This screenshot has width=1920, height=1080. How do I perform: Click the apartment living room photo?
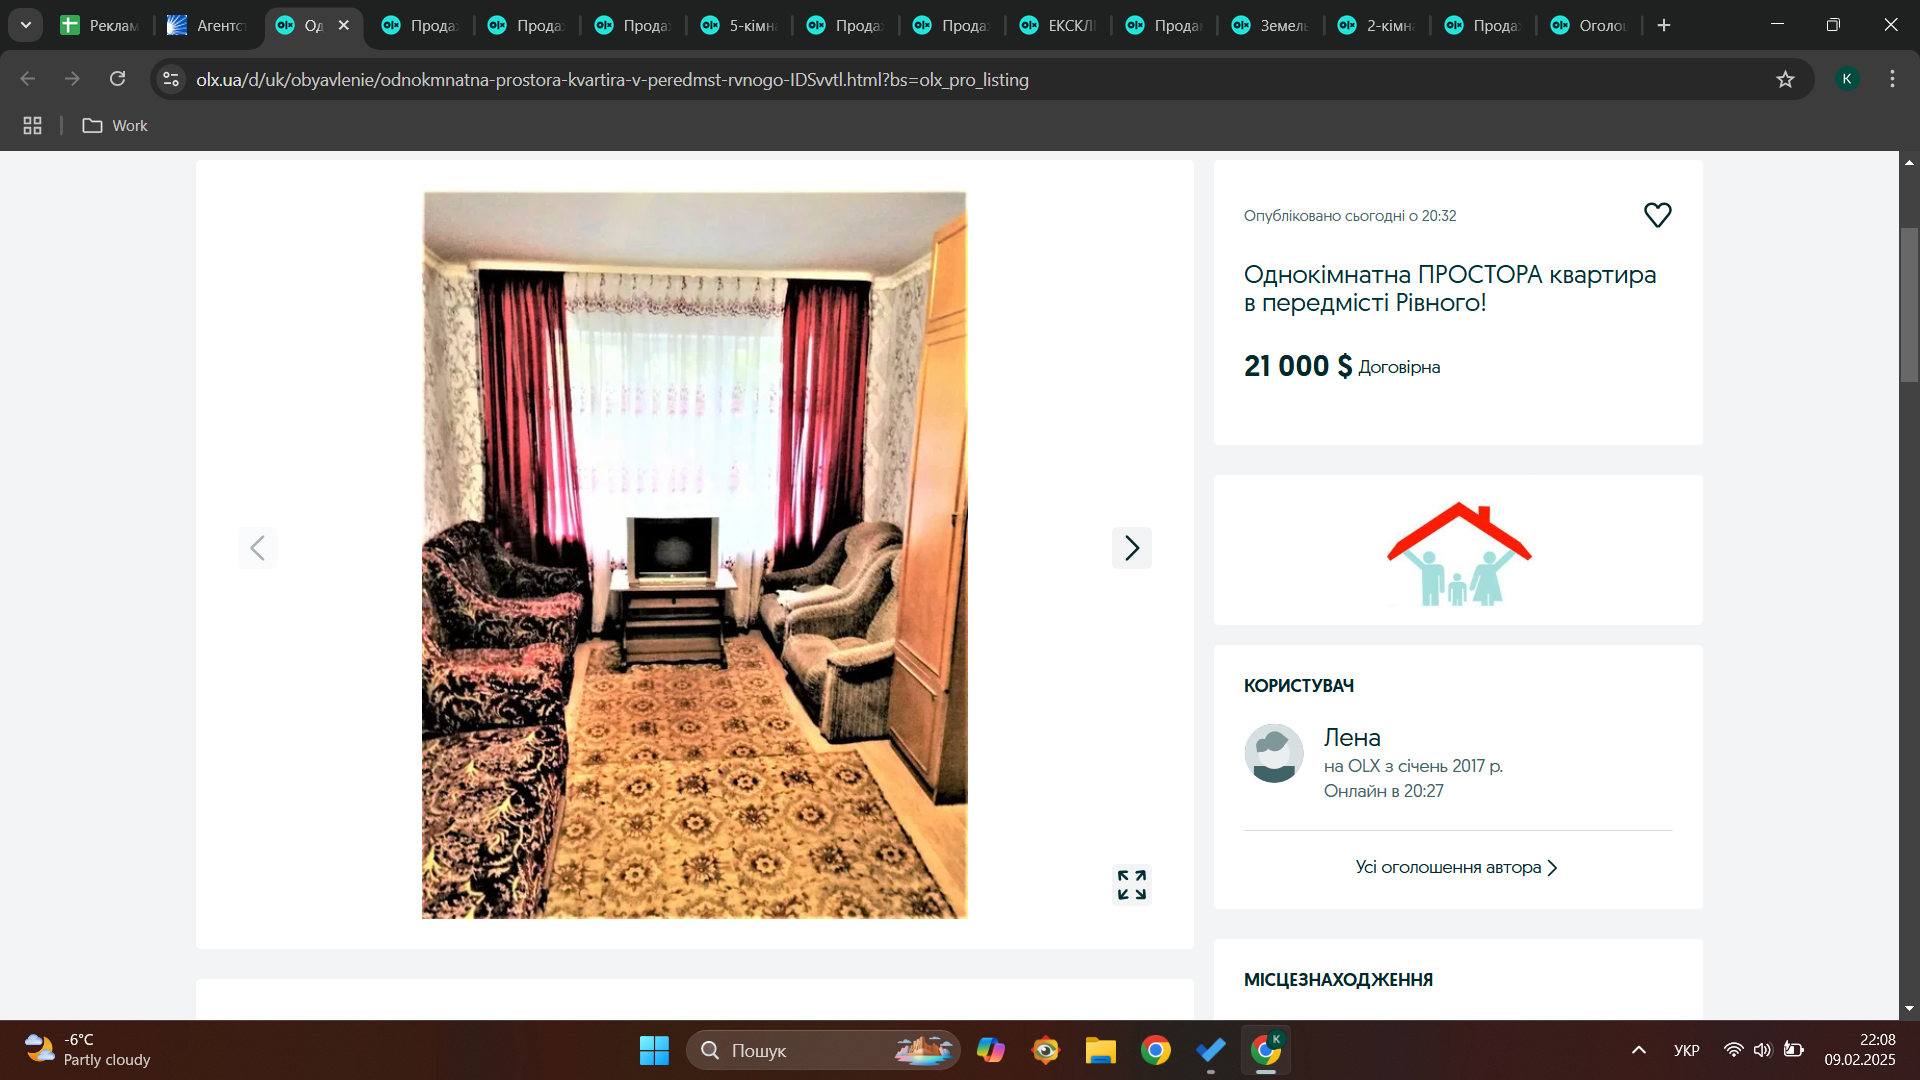click(x=694, y=555)
